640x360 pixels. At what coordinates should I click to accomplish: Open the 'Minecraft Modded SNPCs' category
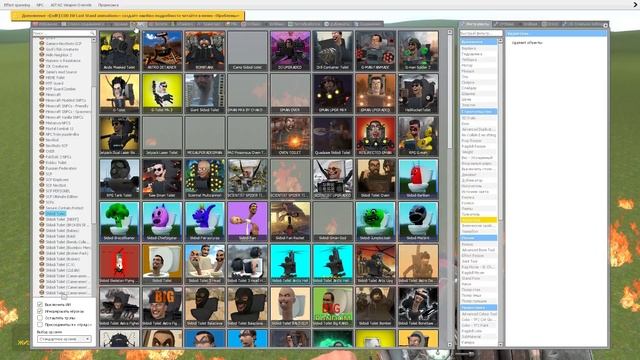65,100
